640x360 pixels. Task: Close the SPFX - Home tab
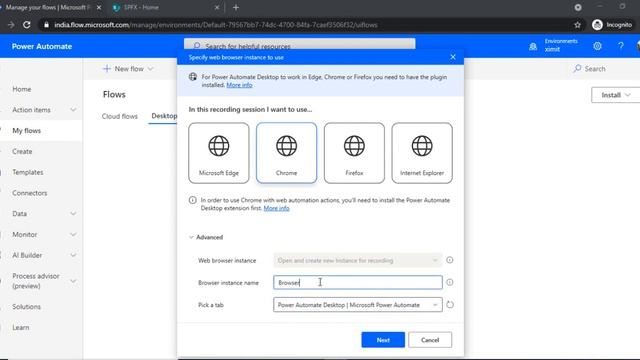point(217,7)
